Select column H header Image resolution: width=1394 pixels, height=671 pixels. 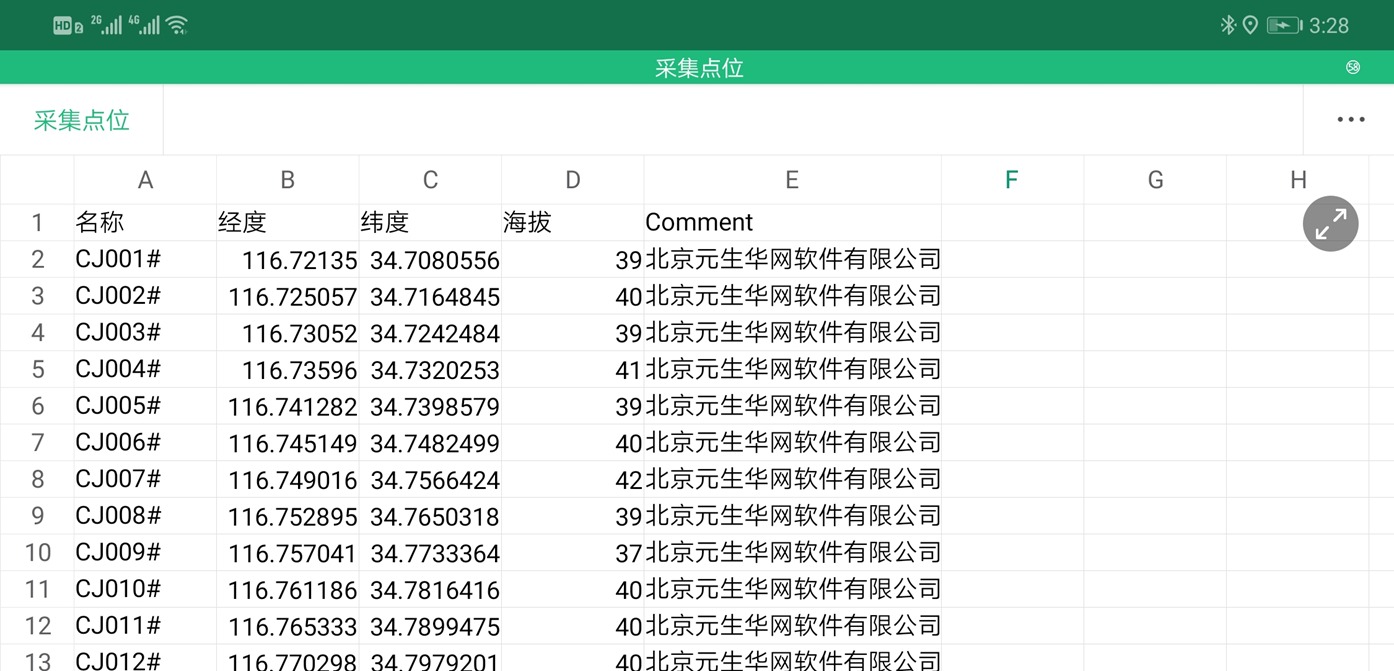coord(1297,180)
